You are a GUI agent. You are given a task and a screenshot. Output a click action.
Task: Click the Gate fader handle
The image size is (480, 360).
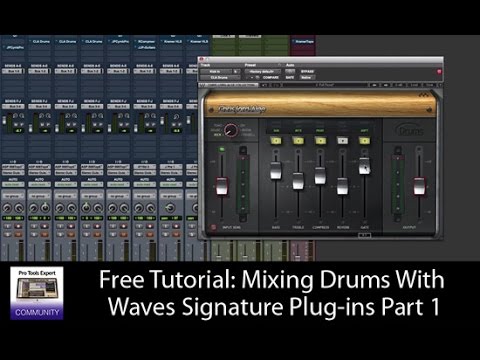(364, 166)
